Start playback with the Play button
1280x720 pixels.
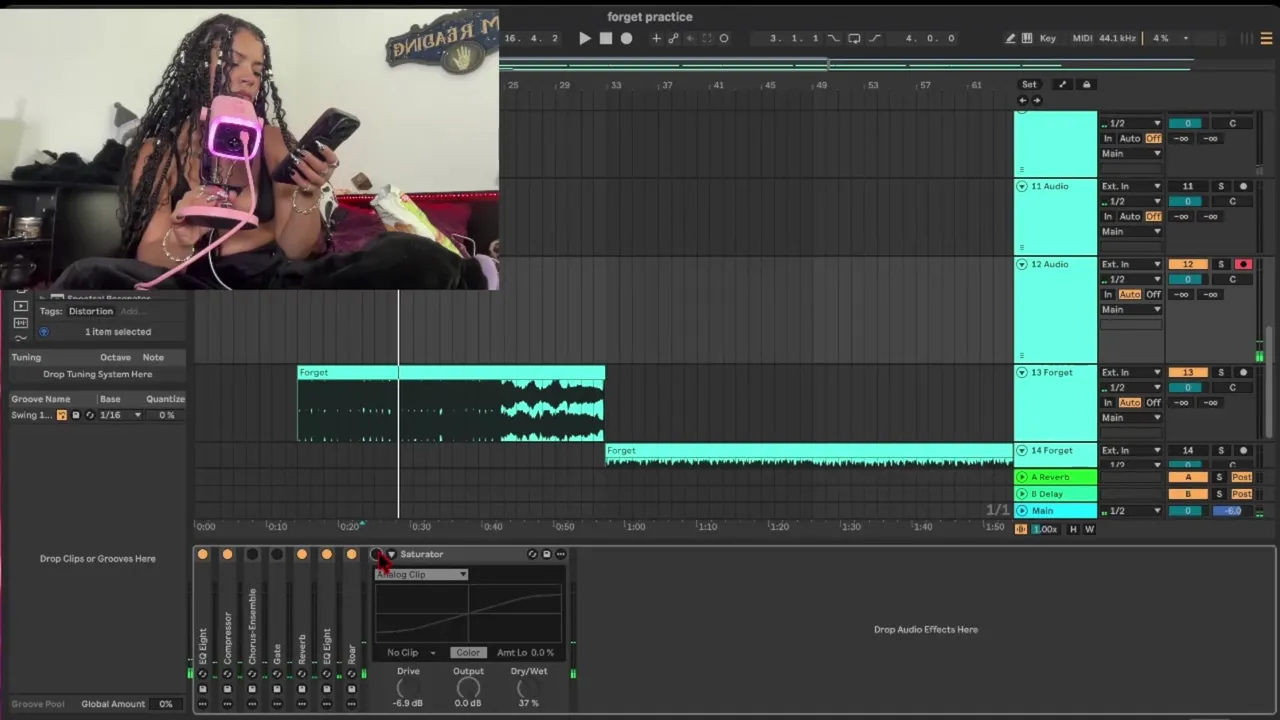click(x=585, y=38)
